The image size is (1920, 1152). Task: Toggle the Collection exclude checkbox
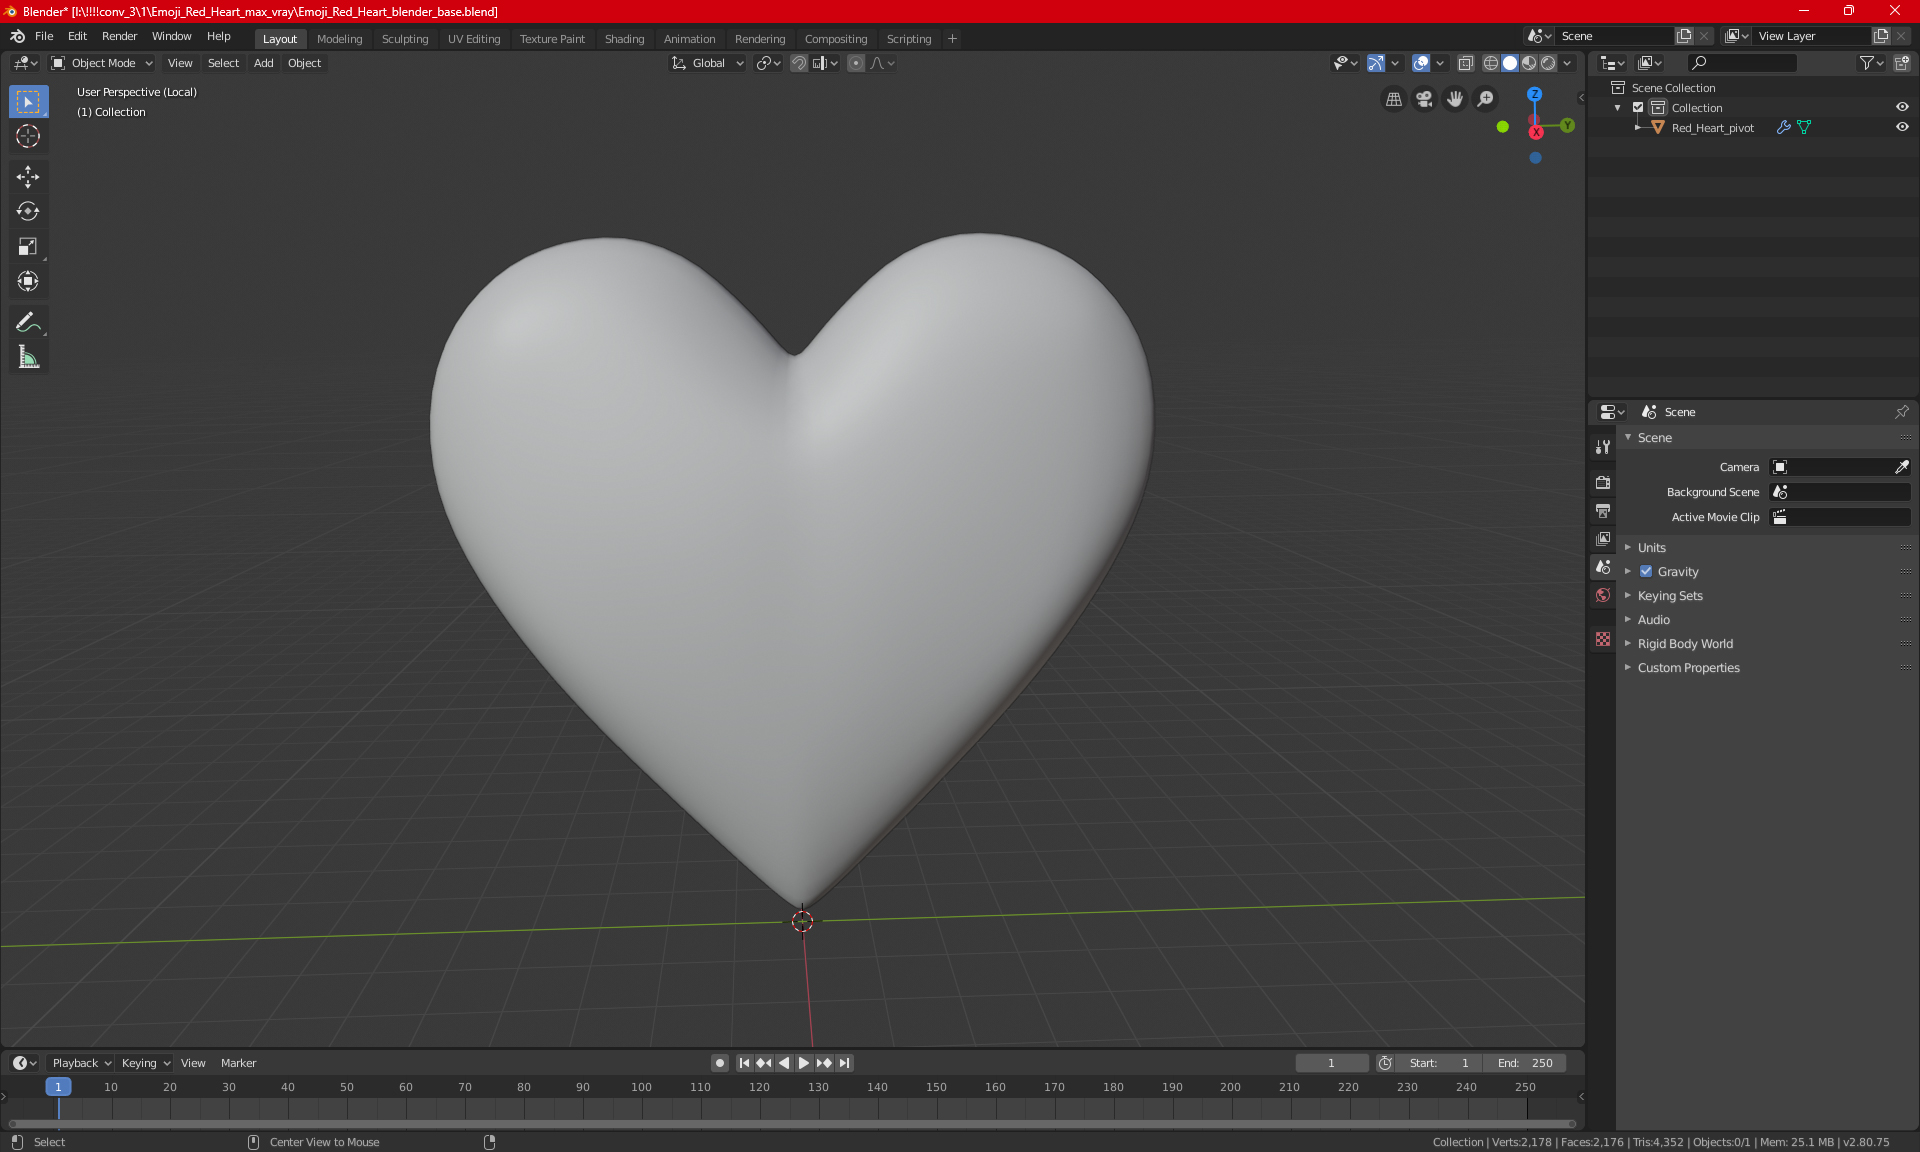coord(1638,108)
